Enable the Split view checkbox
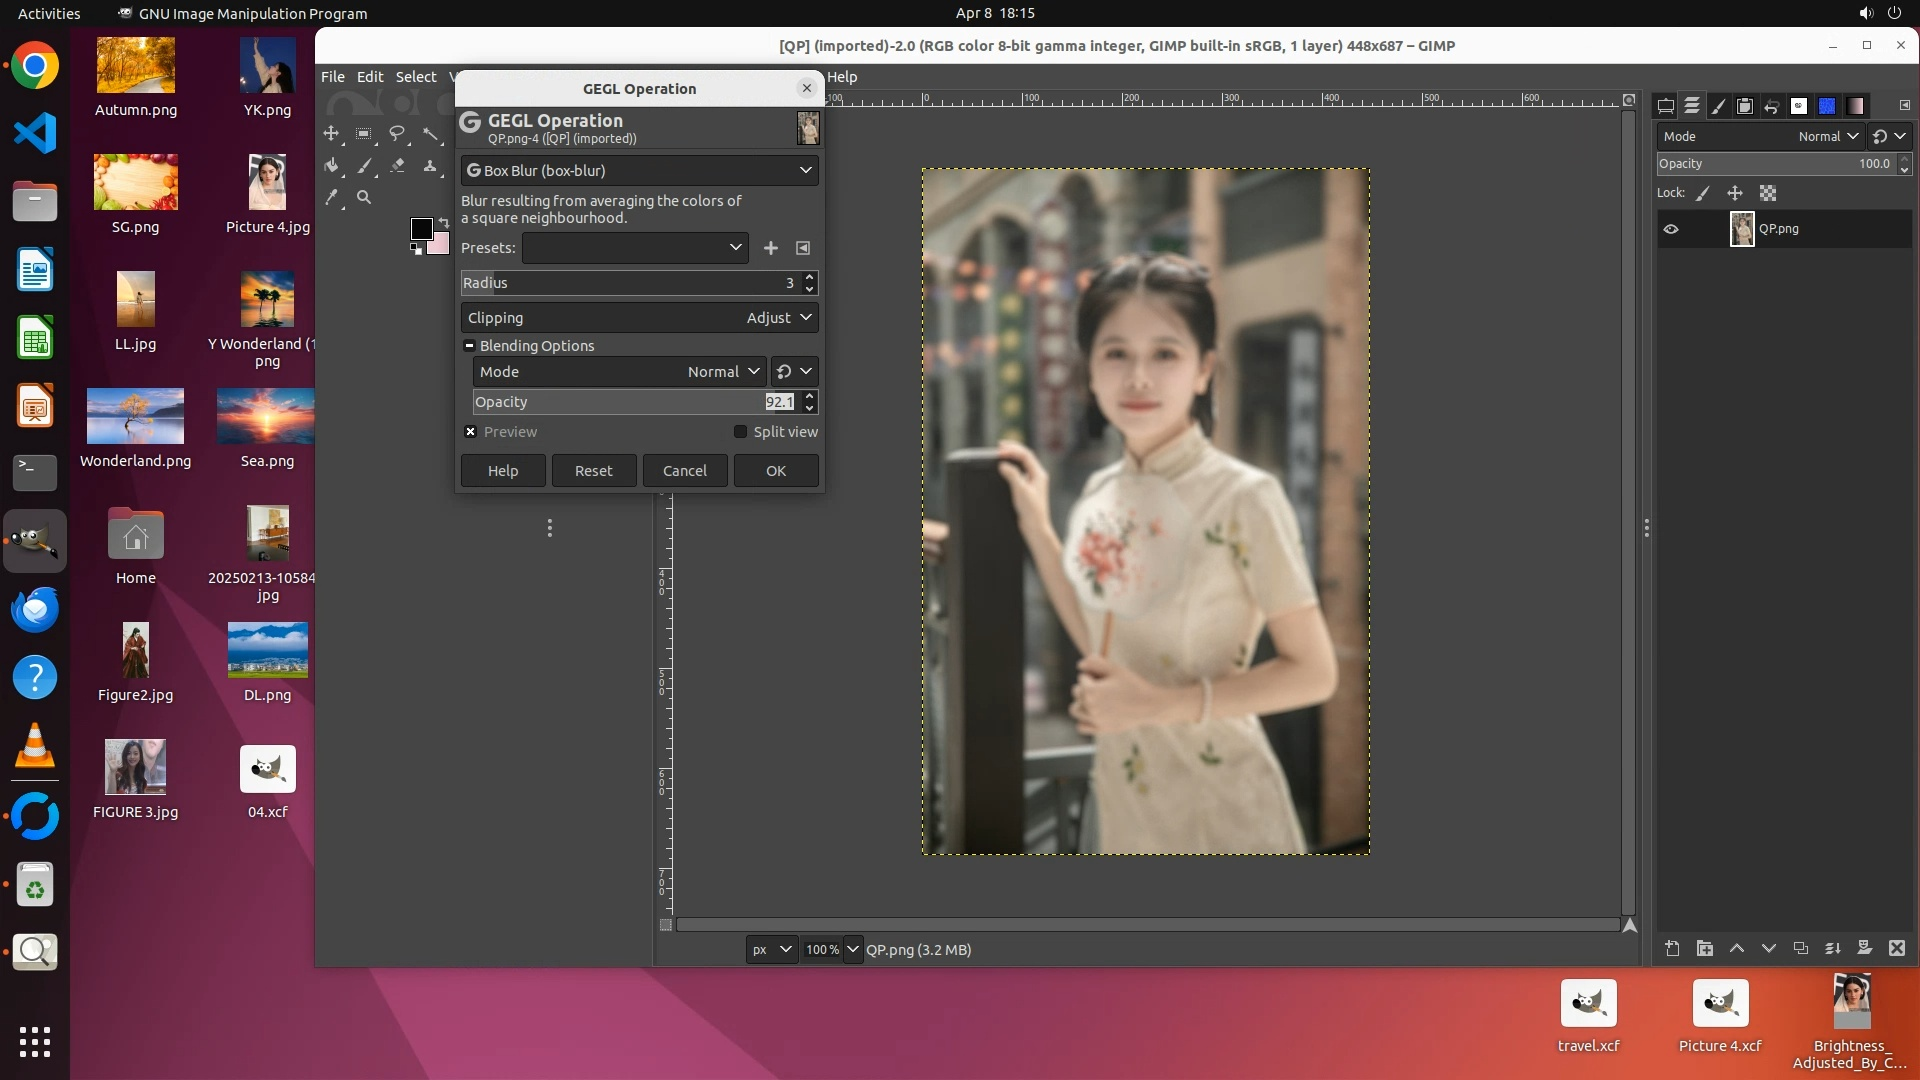The width and height of the screenshot is (1920, 1080). 740,432
